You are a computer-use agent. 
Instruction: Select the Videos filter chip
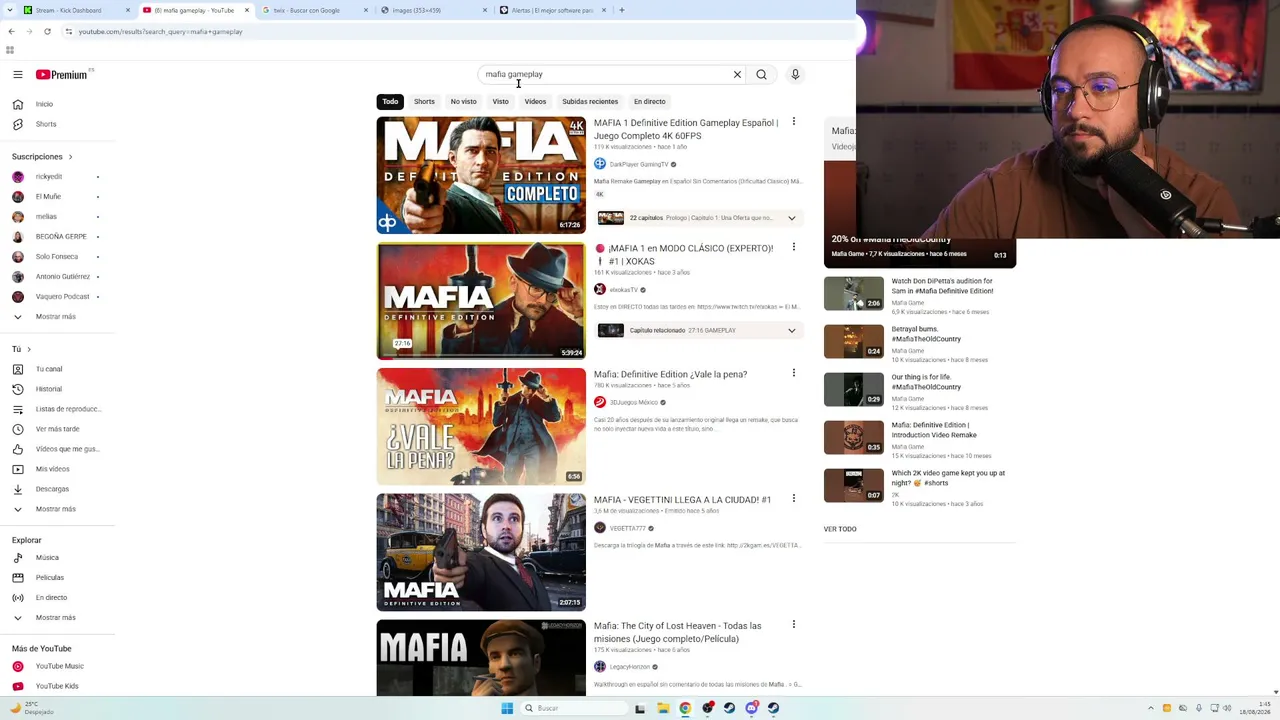pos(535,102)
